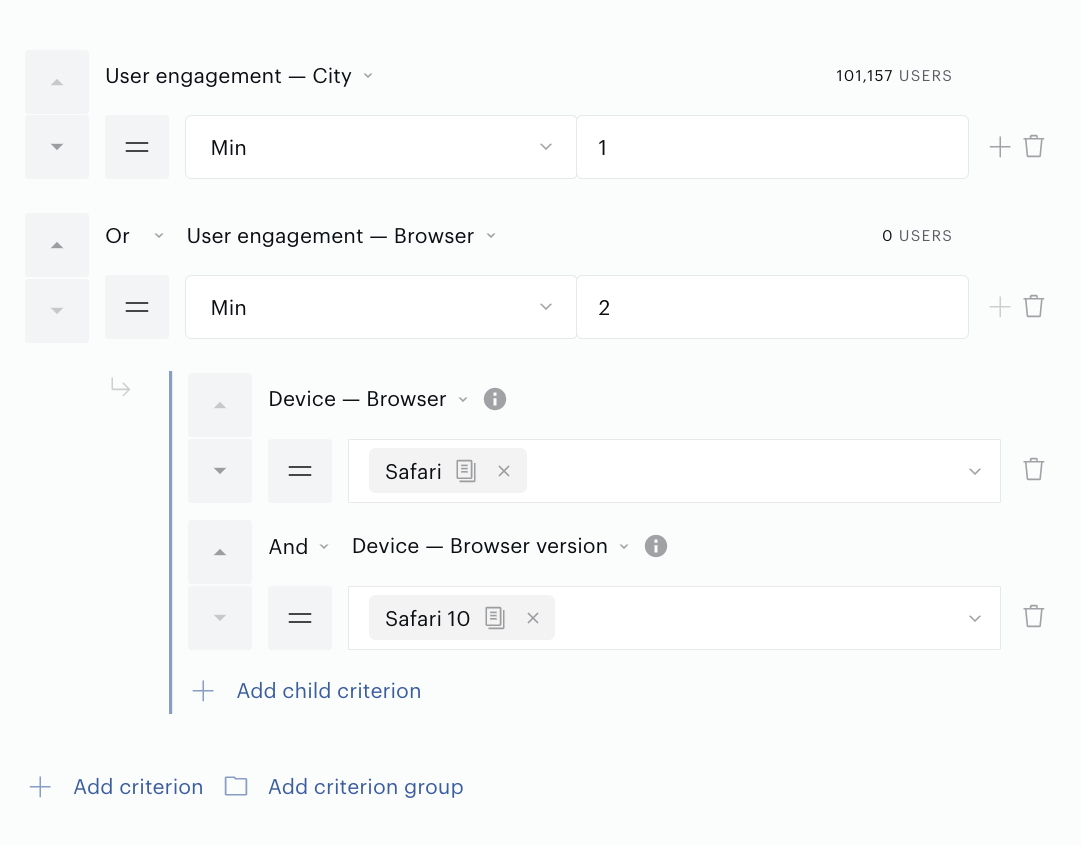Copy the Safari 10 tag value
This screenshot has height=845, width=1081.
495,618
